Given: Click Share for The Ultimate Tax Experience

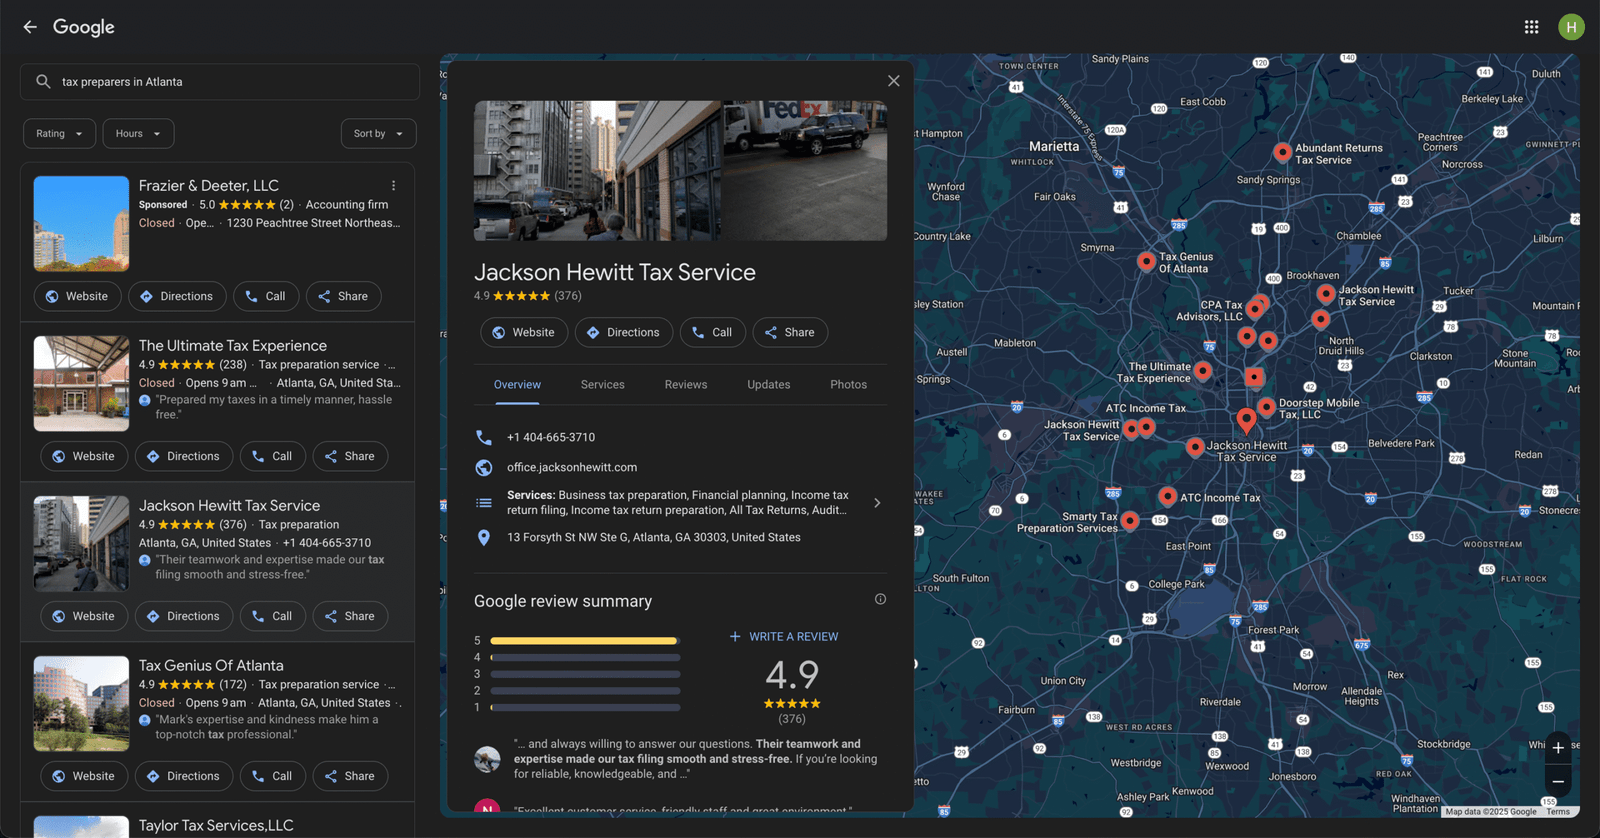Looking at the screenshot, I should click(x=350, y=456).
